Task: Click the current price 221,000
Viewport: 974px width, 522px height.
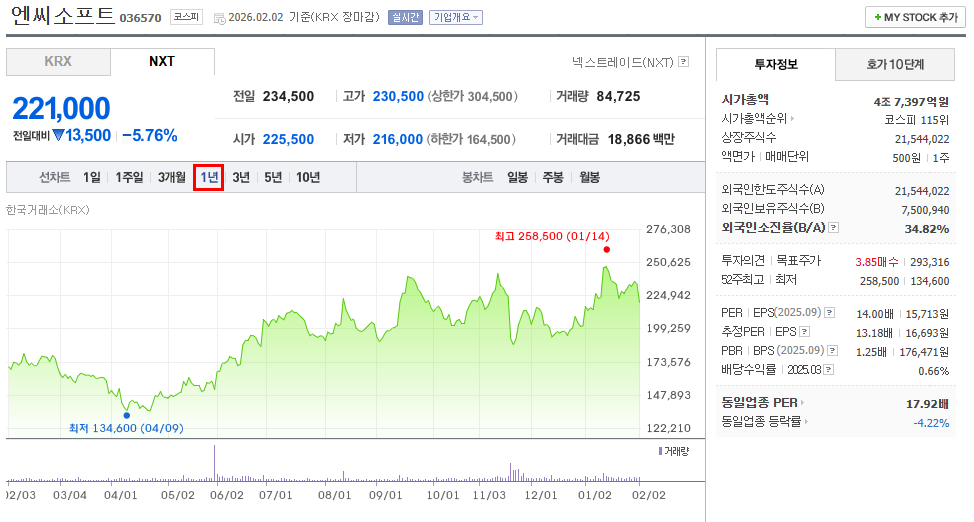Action: coord(61,109)
